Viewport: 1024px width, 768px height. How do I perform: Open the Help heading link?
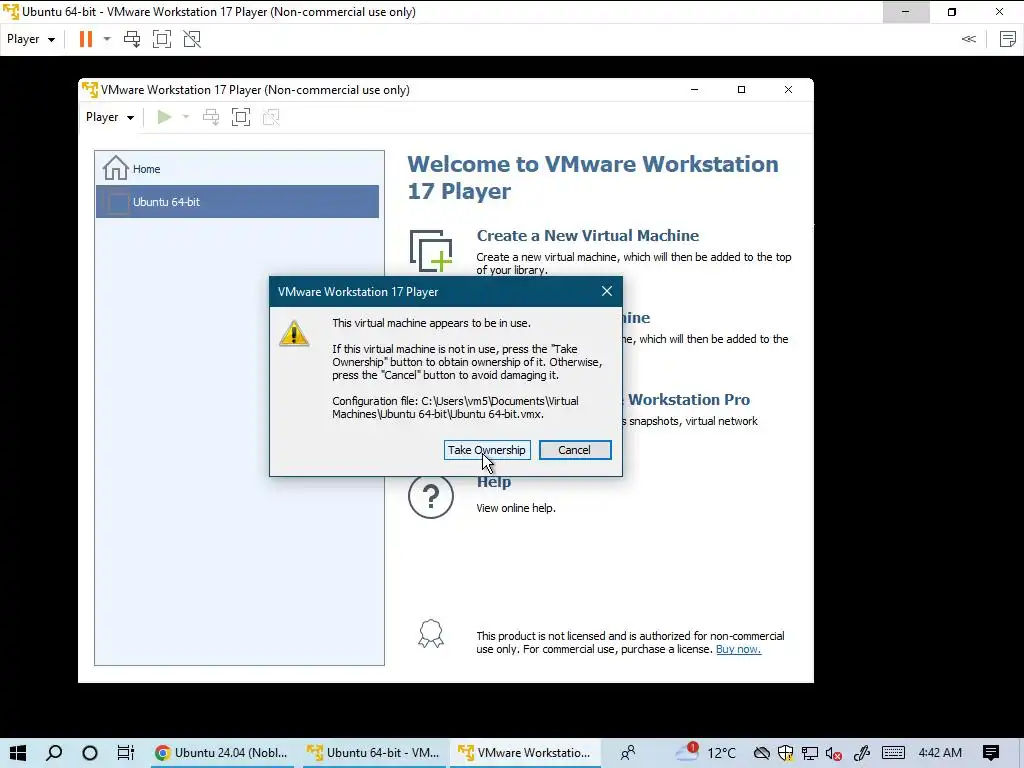pos(494,482)
